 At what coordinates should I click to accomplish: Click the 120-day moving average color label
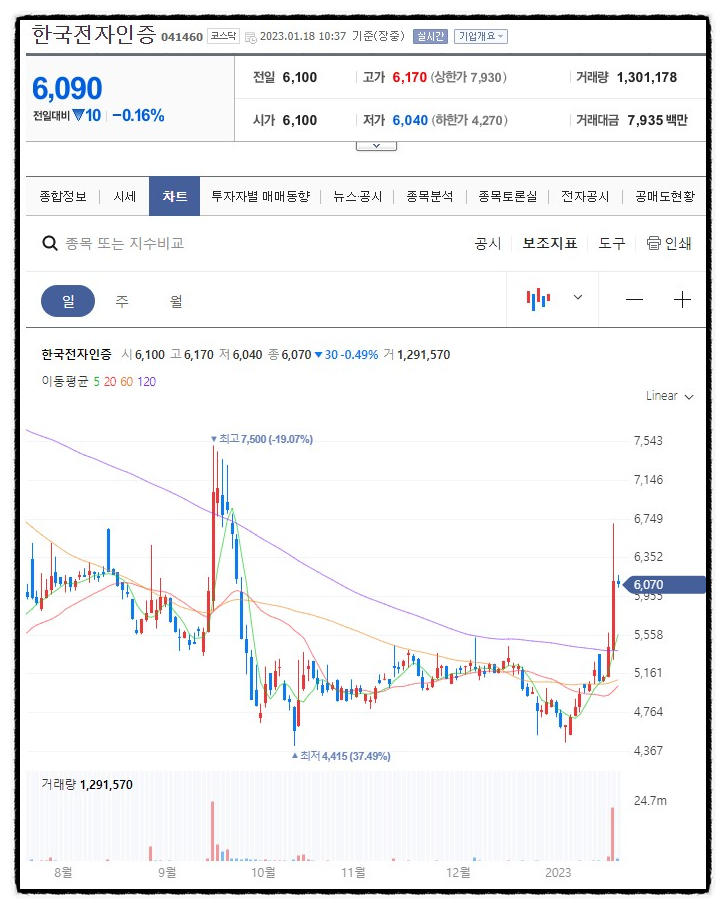(x=147, y=381)
